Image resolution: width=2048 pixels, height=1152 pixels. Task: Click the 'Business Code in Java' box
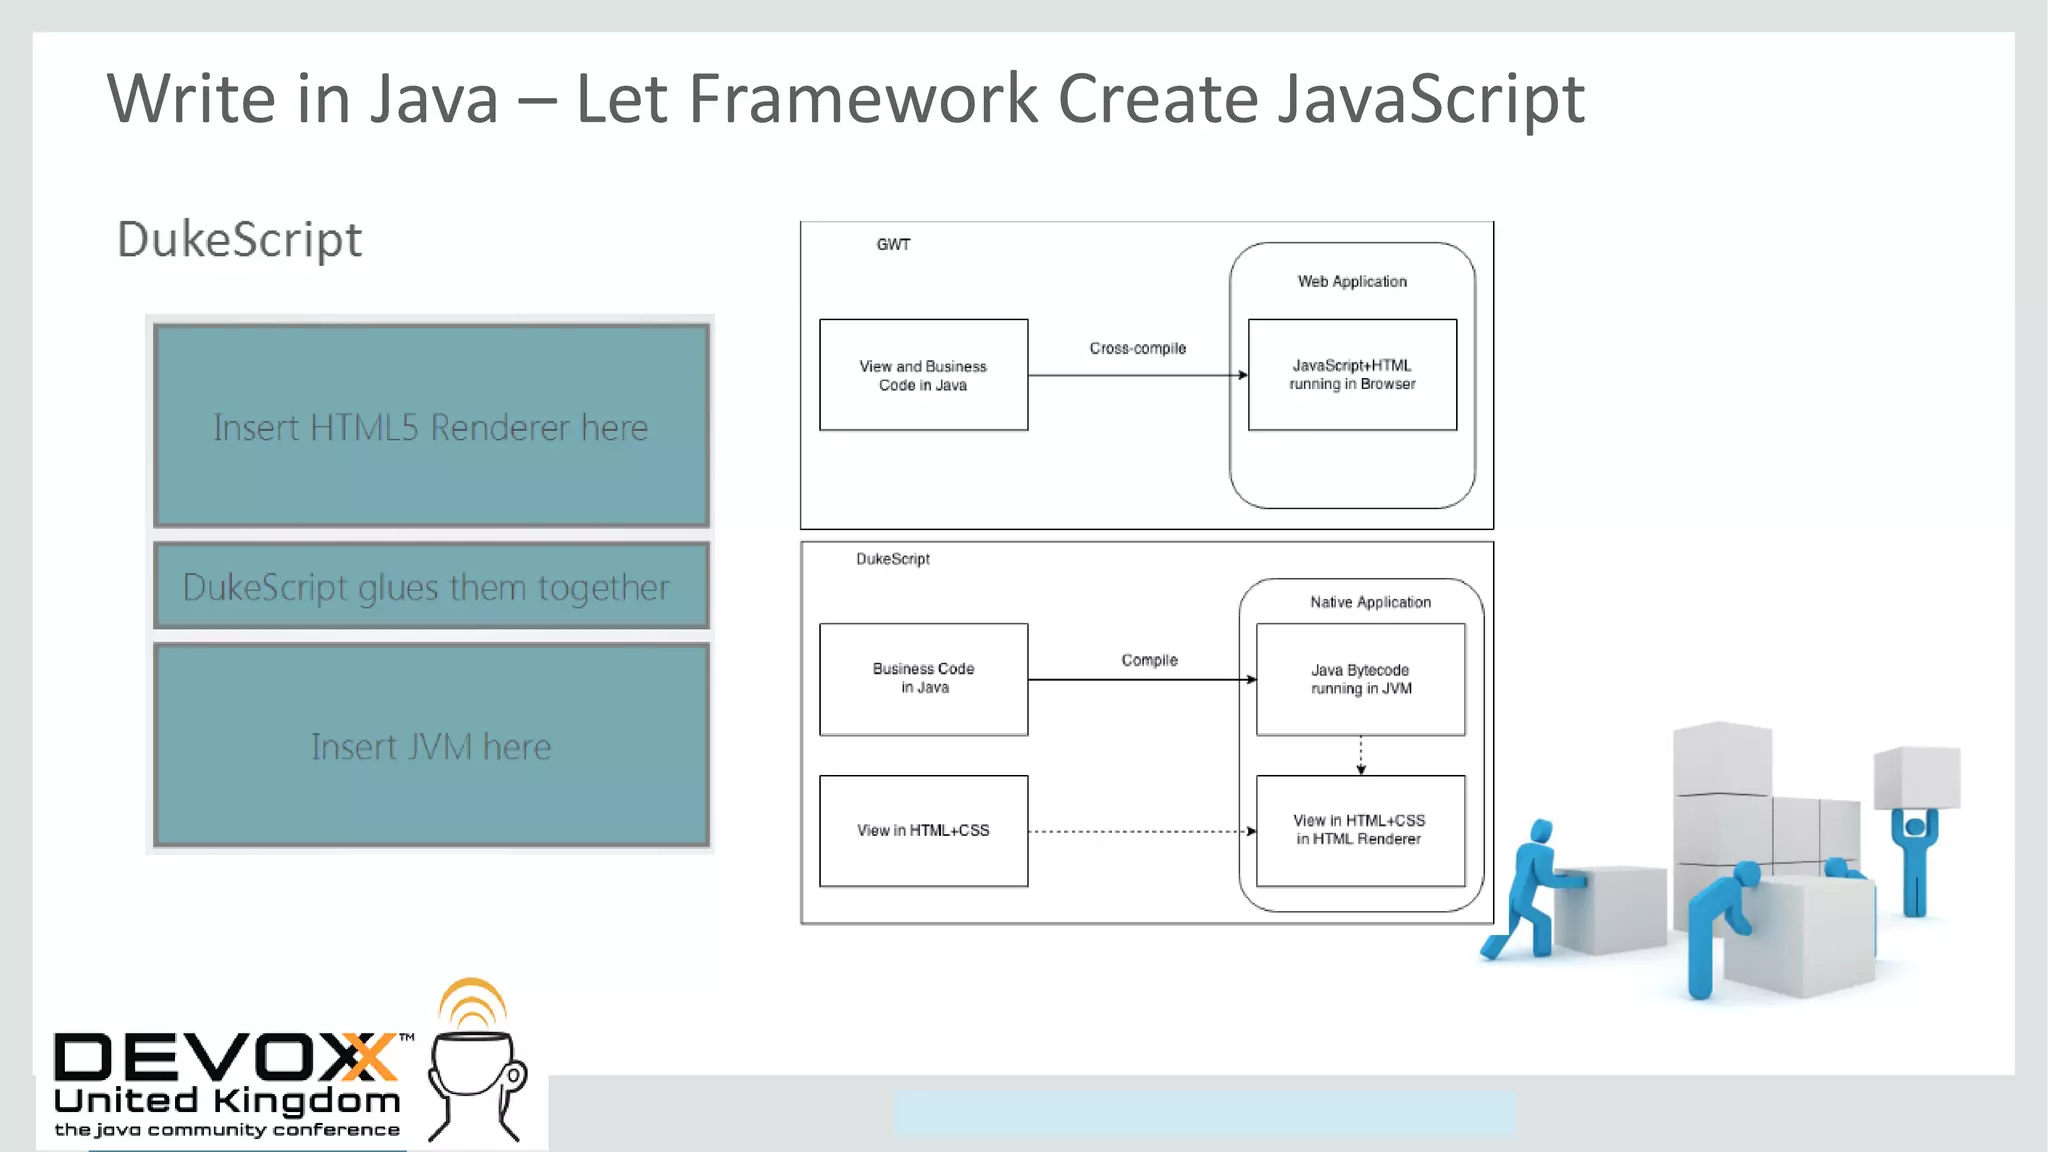(x=923, y=679)
